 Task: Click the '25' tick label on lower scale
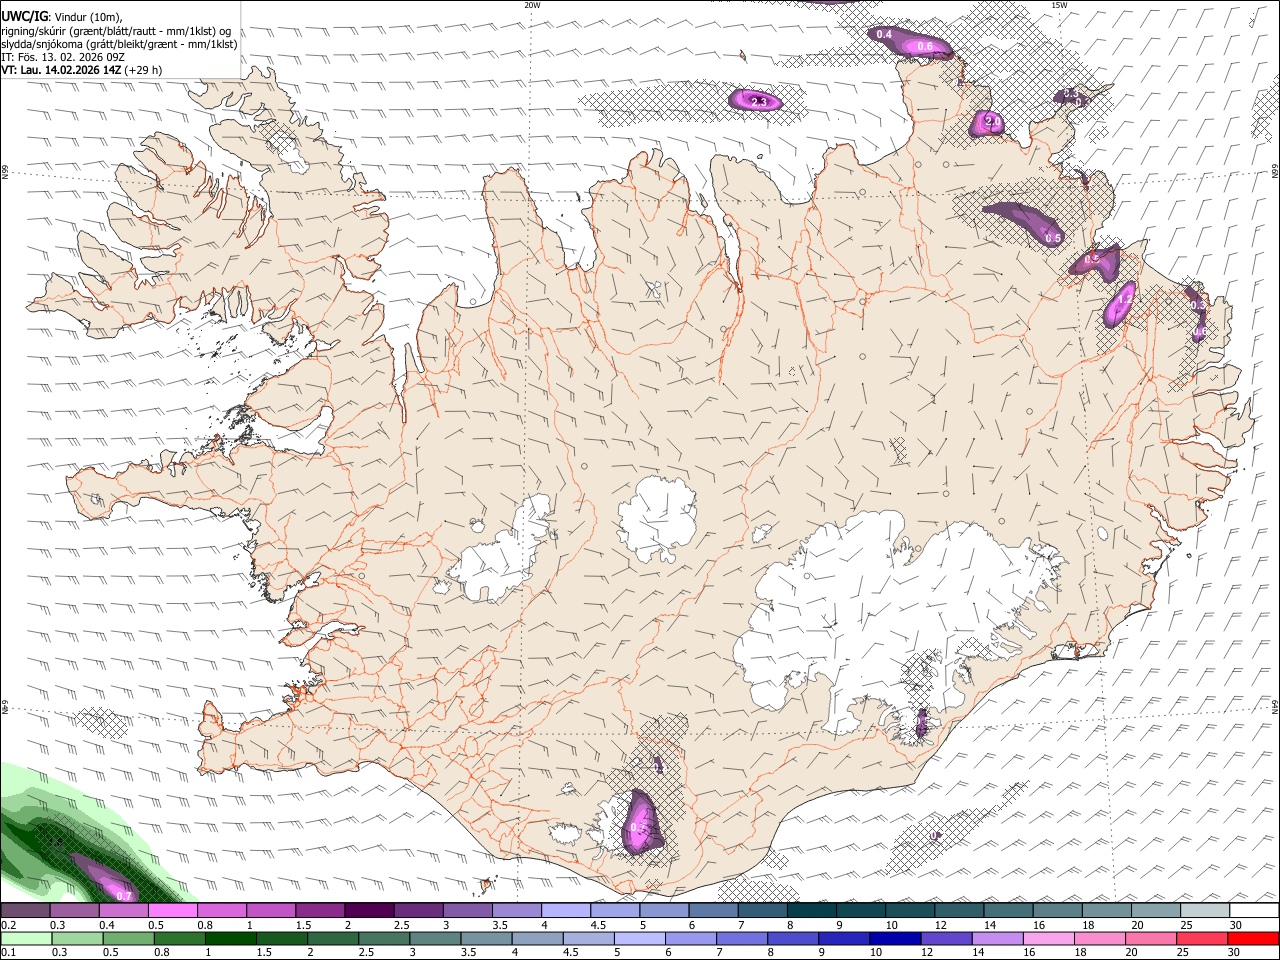click(1182, 953)
